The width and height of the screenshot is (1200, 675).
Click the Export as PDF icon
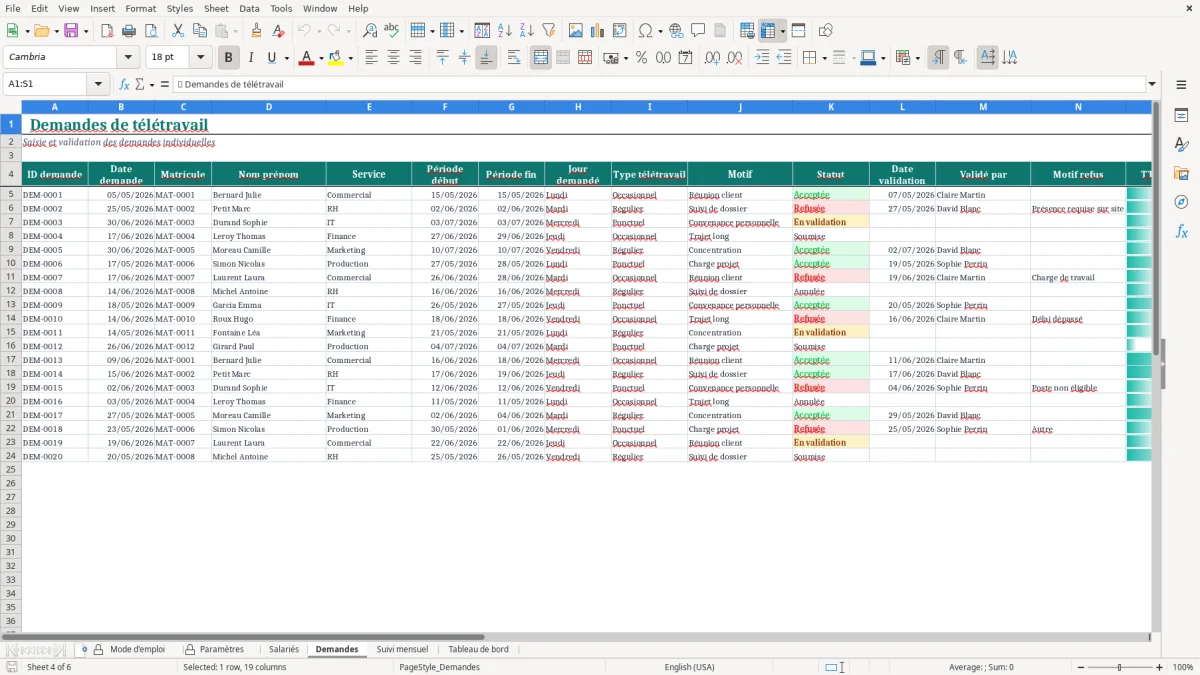(x=107, y=31)
